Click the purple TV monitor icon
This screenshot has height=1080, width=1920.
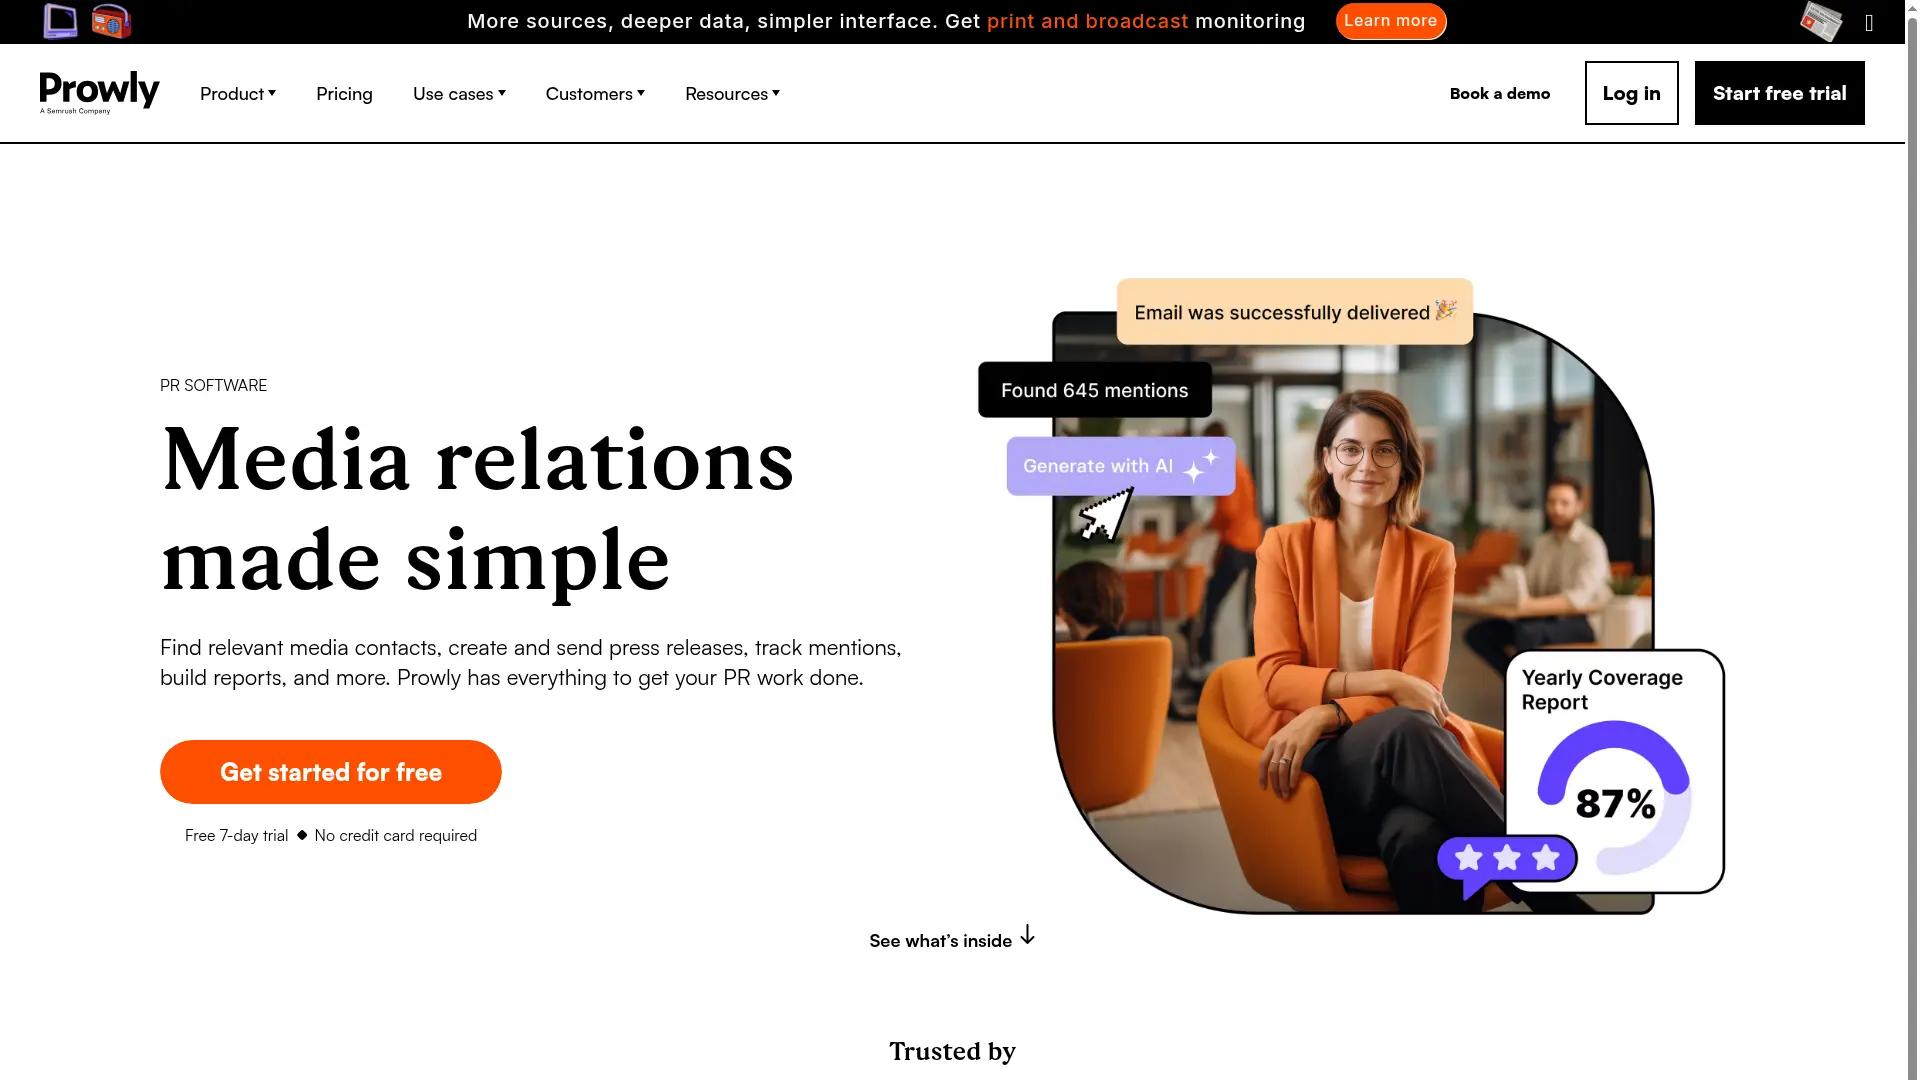(x=61, y=21)
